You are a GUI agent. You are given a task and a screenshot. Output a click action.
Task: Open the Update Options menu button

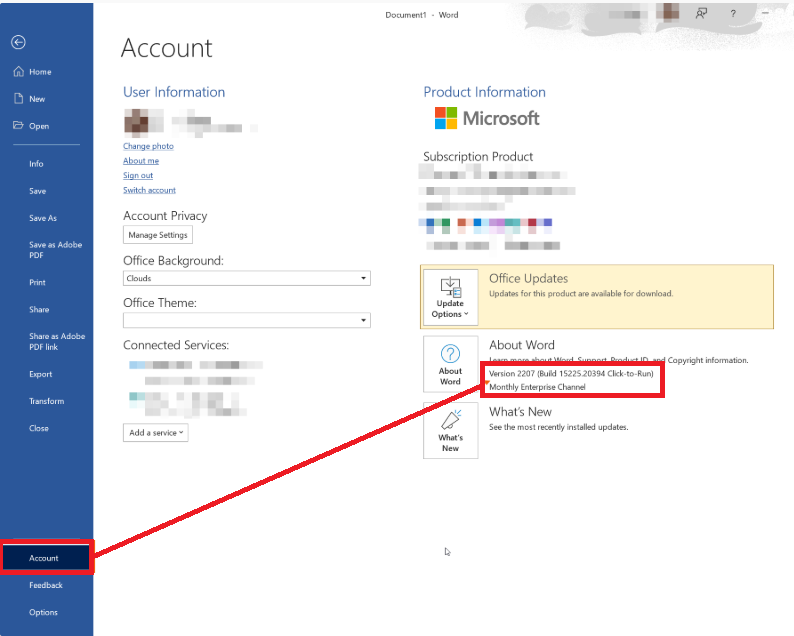[450, 298]
